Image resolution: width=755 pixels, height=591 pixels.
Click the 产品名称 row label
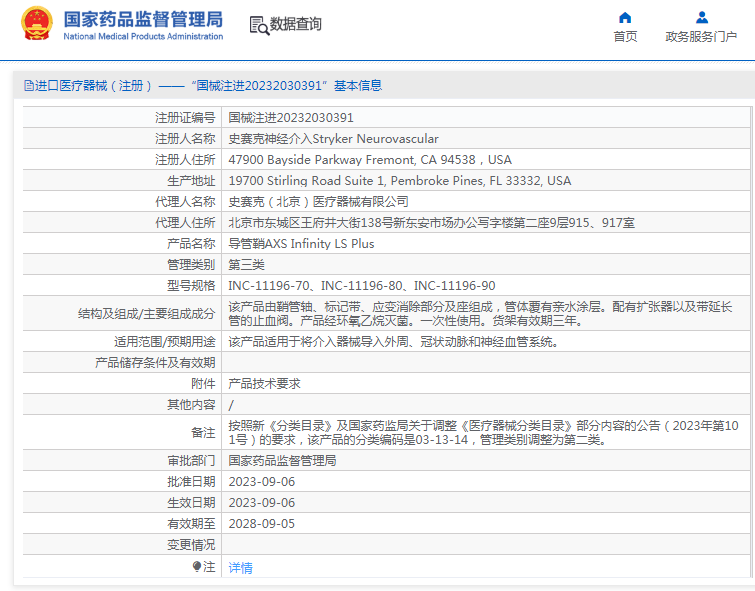191,244
